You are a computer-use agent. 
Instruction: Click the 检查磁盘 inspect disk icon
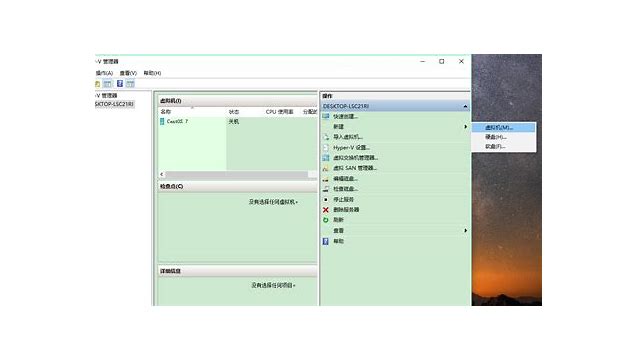[326, 189]
